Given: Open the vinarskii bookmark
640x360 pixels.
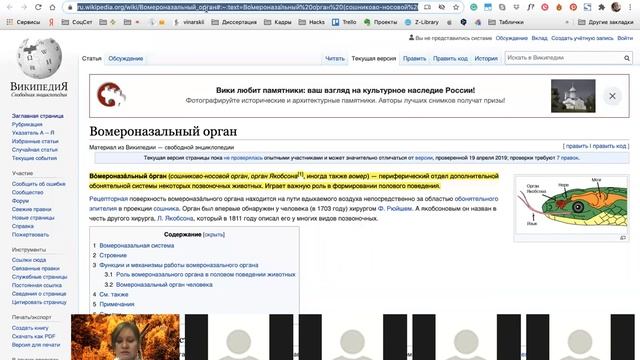Looking at the screenshot, I should coord(189,22).
